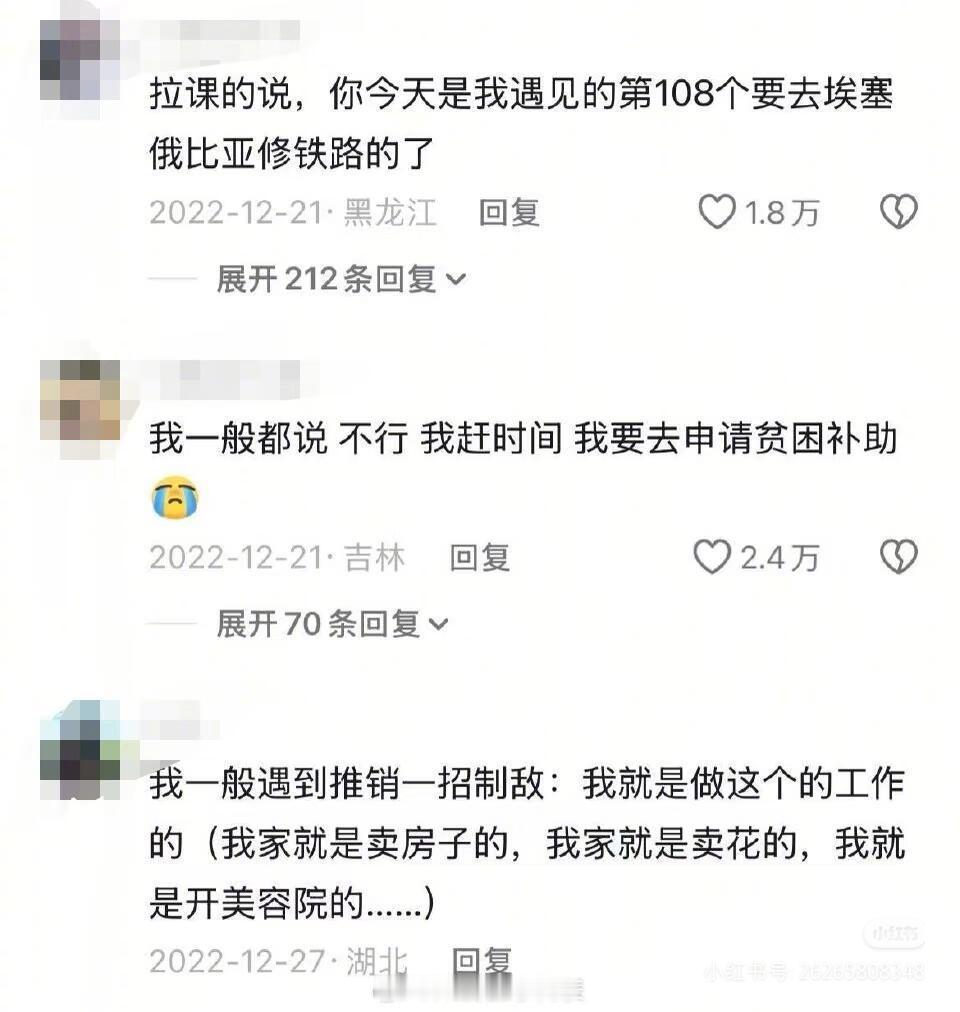Image resolution: width=960 pixels, height=1012 pixels.
Task: Select the 拉课的说 comment text
Action: 522,123
